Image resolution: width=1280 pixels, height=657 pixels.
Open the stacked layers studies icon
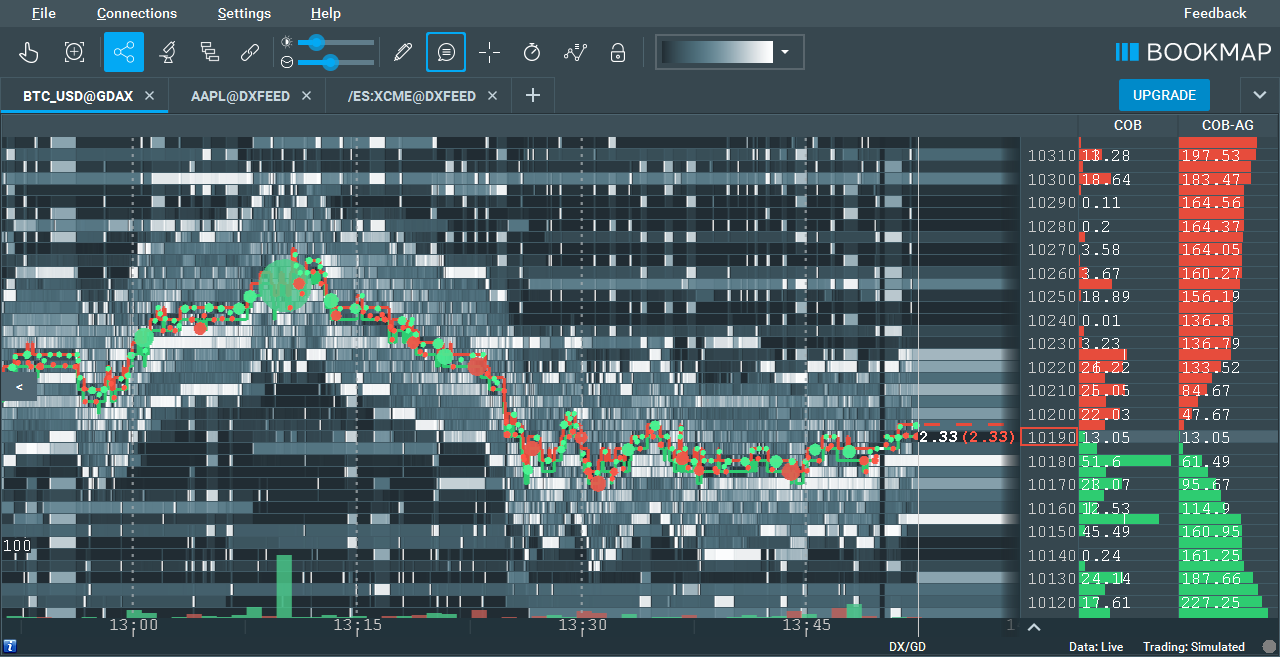[209, 52]
